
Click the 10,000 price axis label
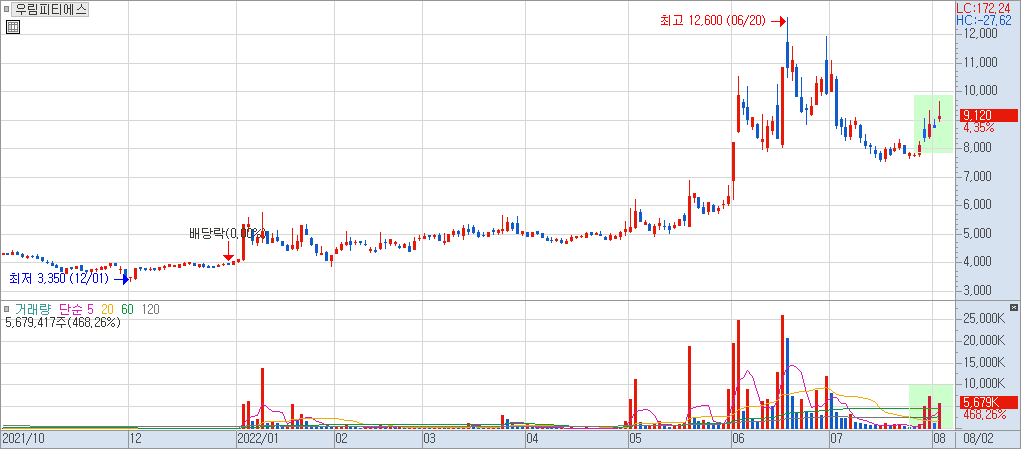pos(979,91)
